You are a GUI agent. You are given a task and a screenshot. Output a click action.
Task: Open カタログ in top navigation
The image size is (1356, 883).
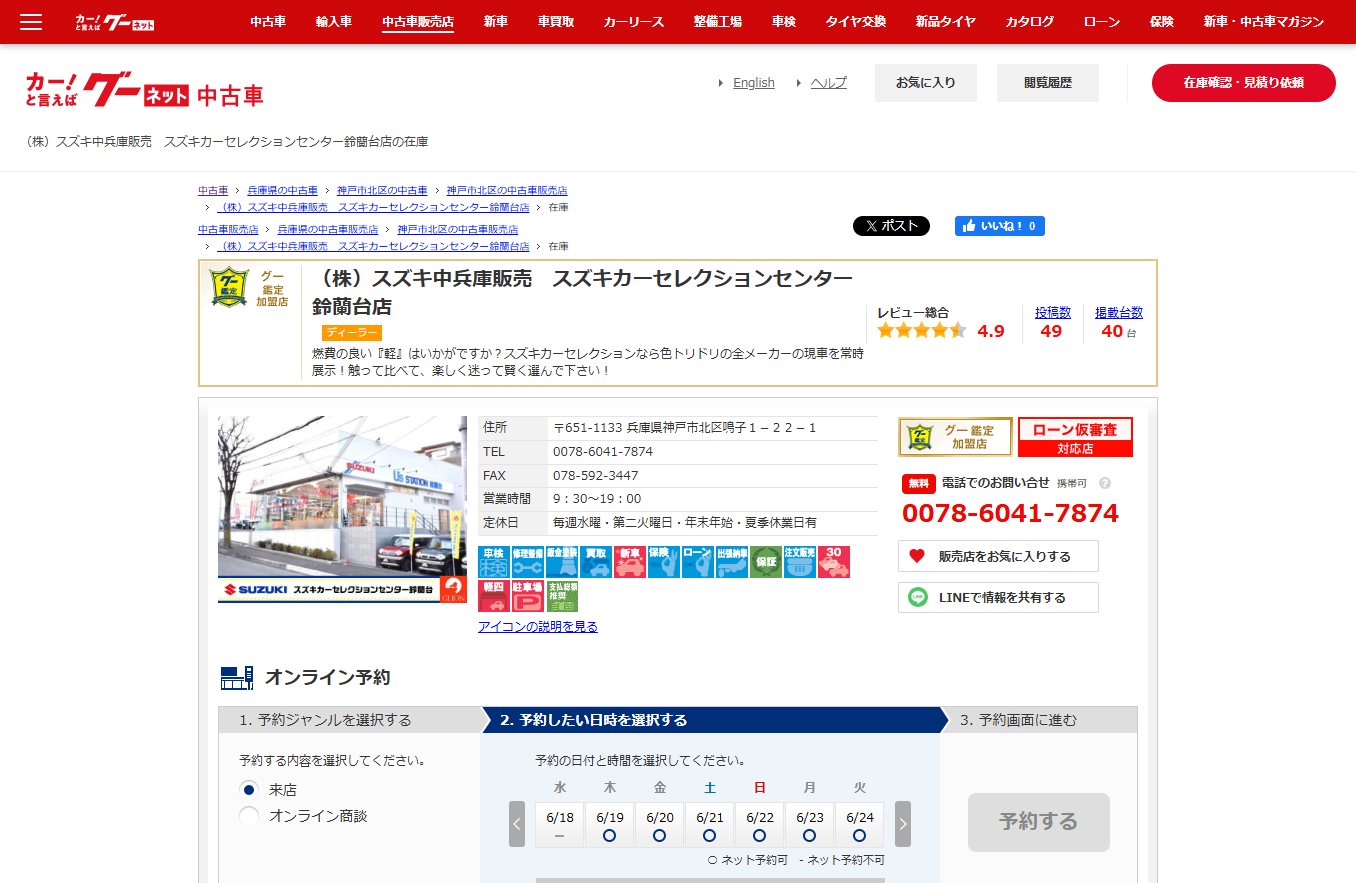click(x=1029, y=21)
